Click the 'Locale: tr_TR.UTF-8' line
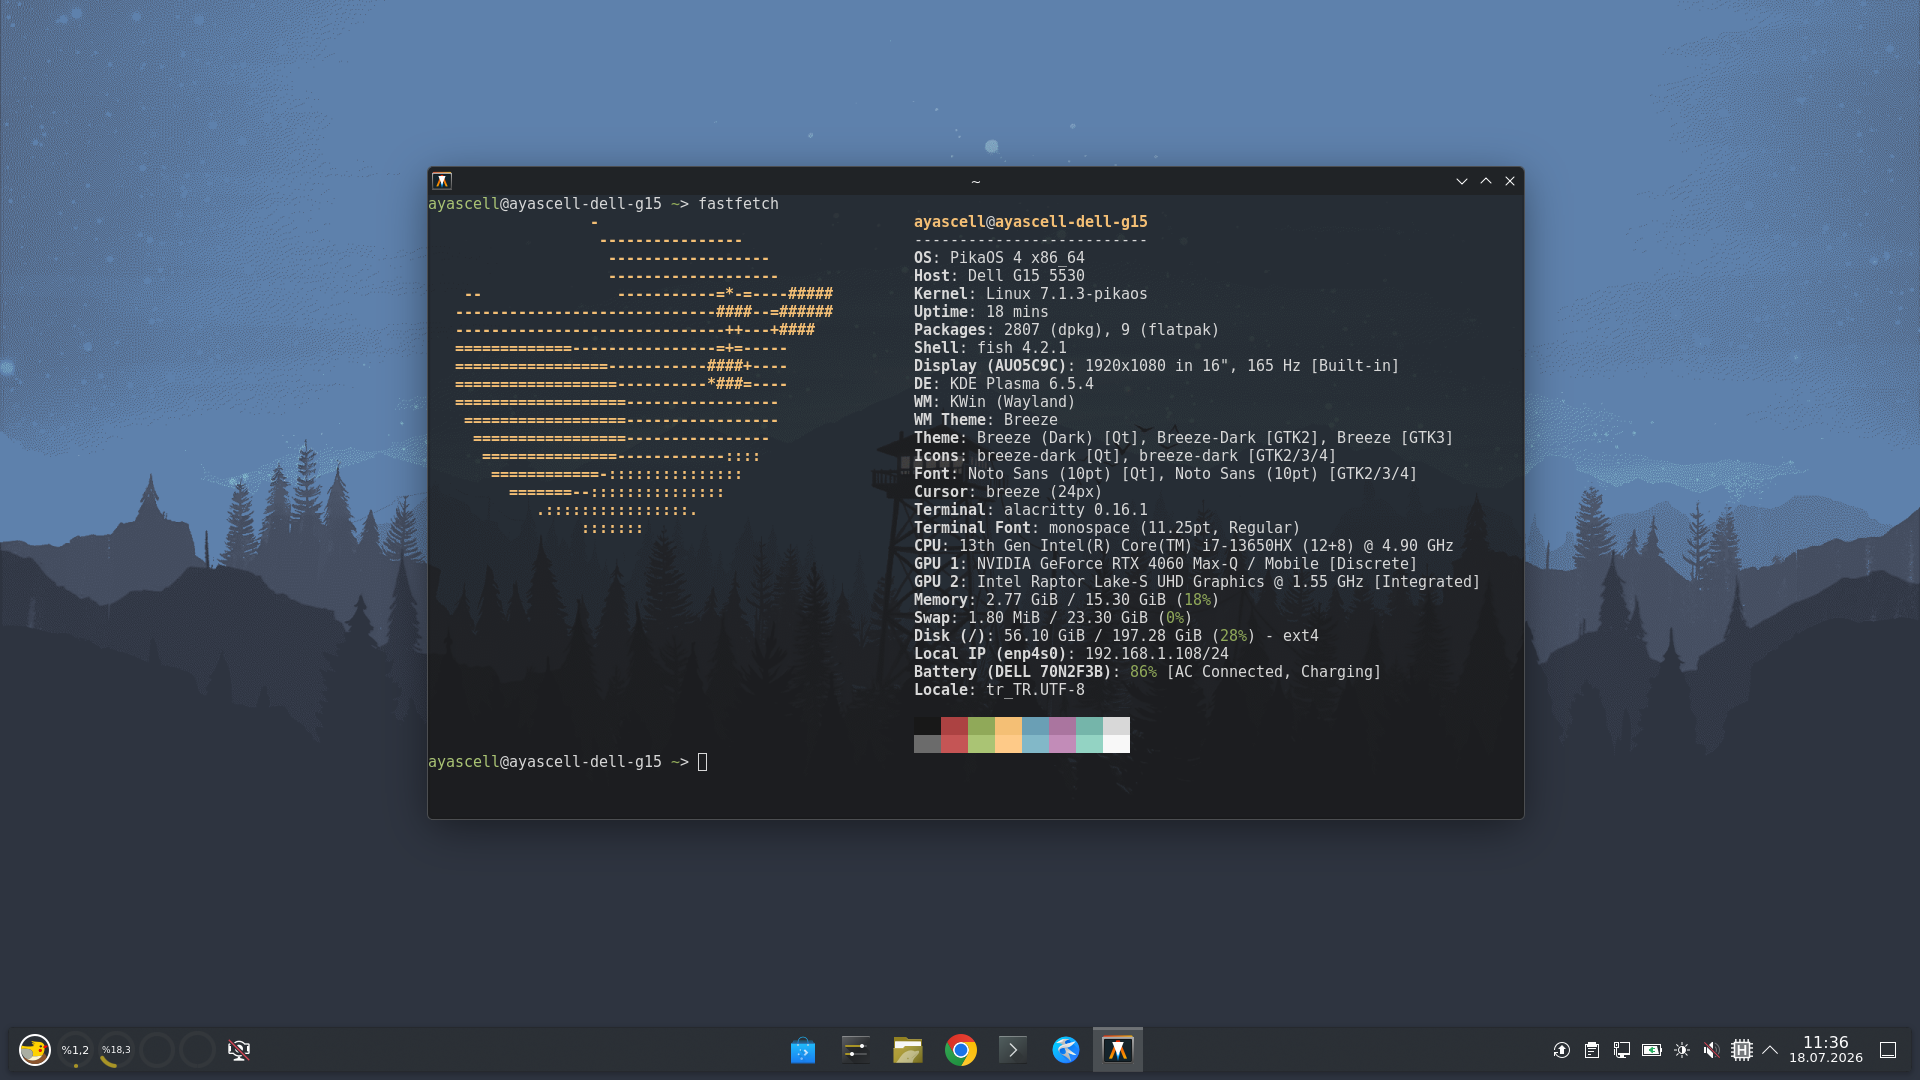 point(999,690)
